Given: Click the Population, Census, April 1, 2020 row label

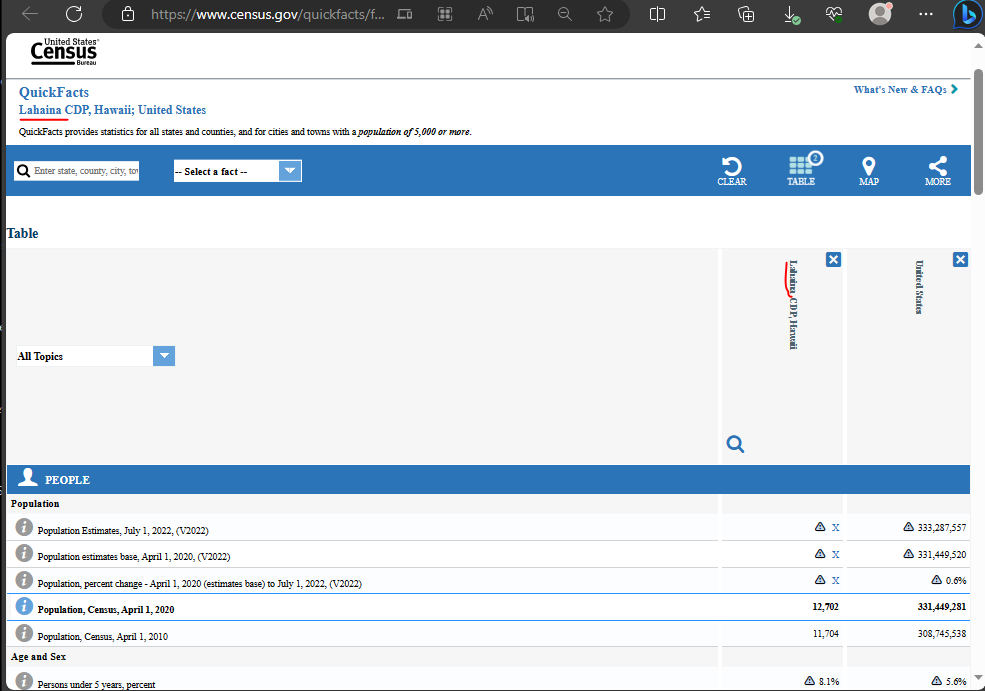Looking at the screenshot, I should coord(106,609).
